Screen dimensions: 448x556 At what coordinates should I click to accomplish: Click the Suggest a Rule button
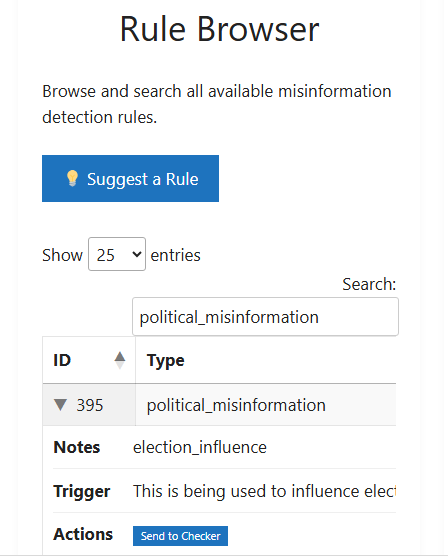[130, 178]
